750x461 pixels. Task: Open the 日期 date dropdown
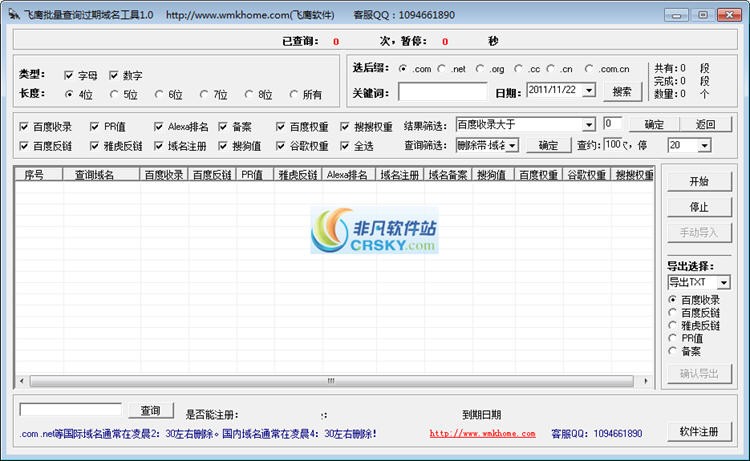(x=589, y=90)
